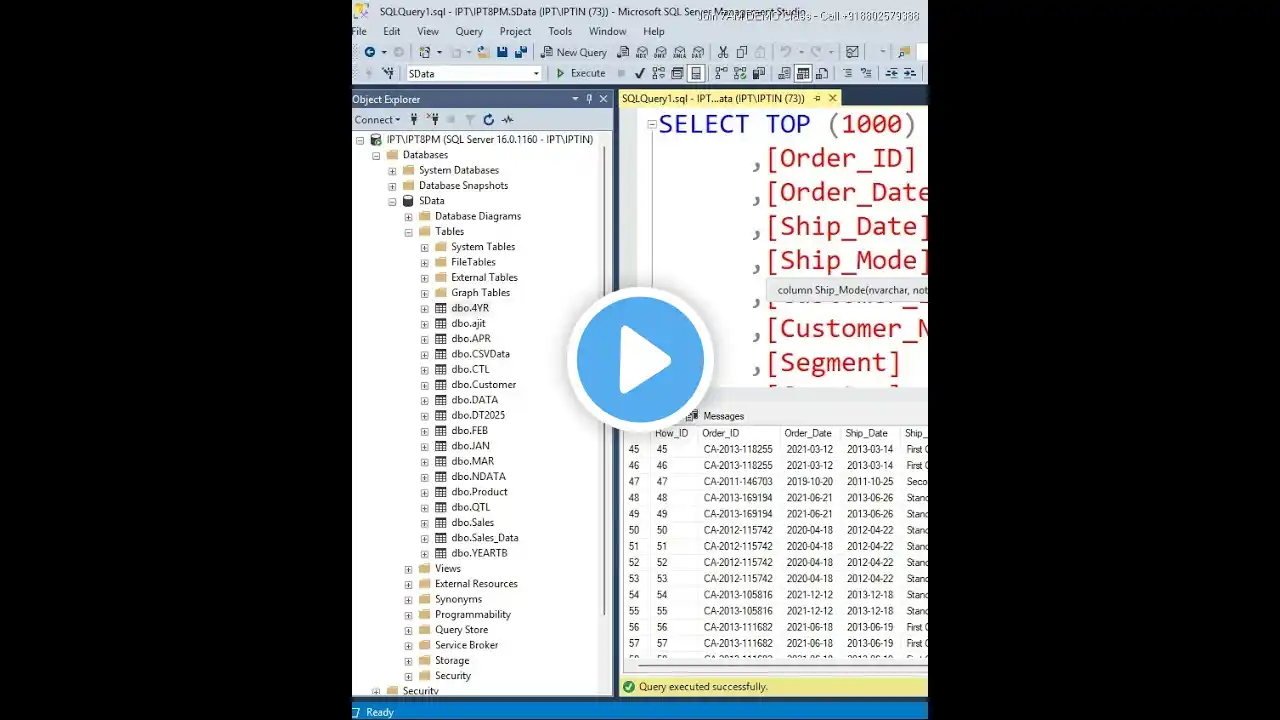Click the Order_Date column header
This screenshot has width=1280, height=720.
(808, 434)
